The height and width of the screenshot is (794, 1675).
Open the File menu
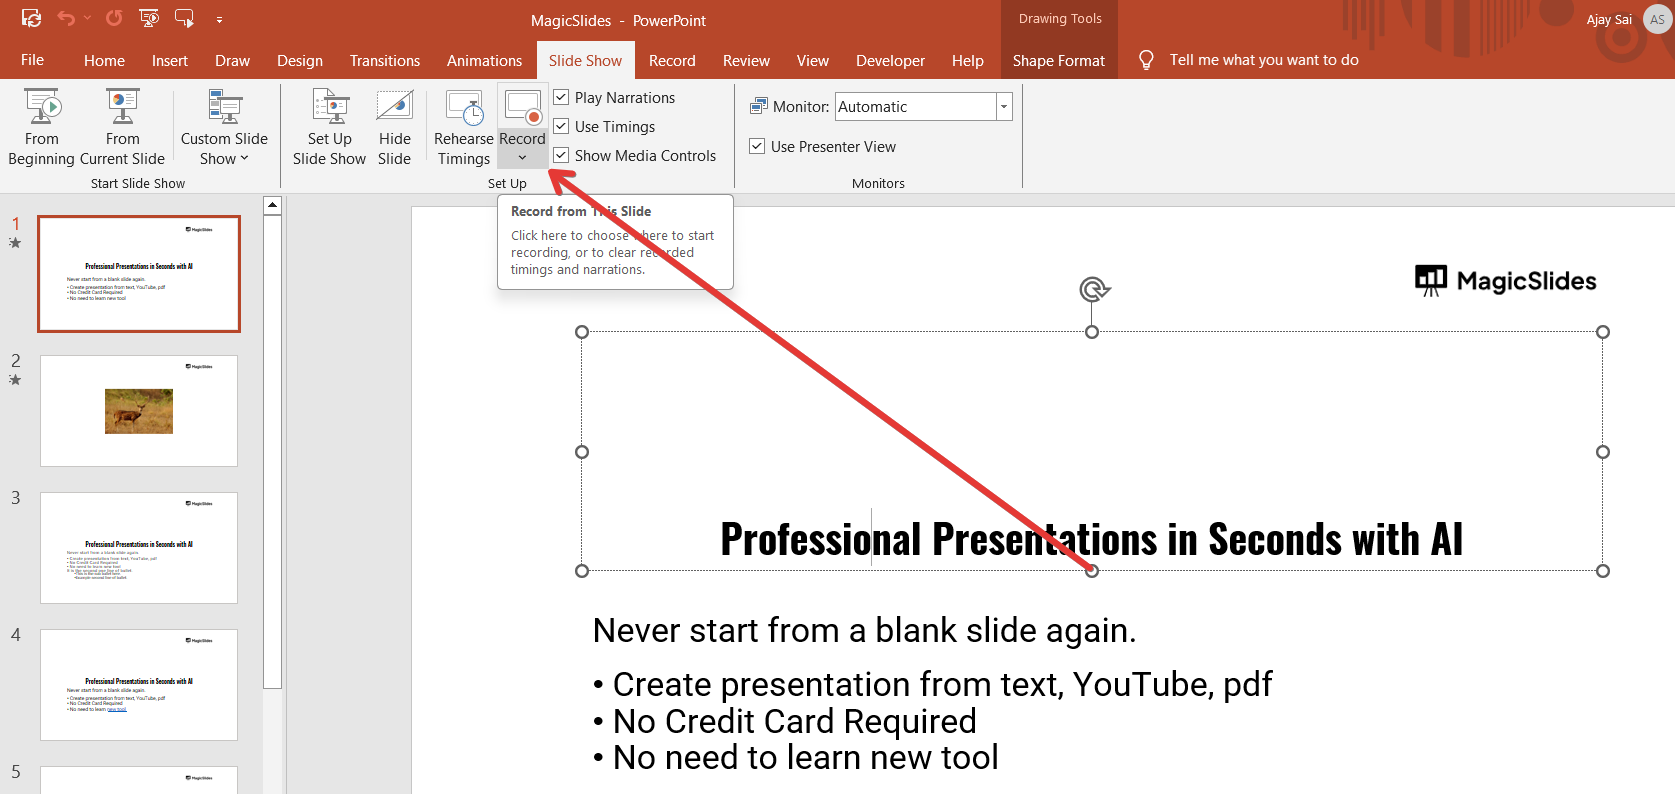tap(32, 60)
